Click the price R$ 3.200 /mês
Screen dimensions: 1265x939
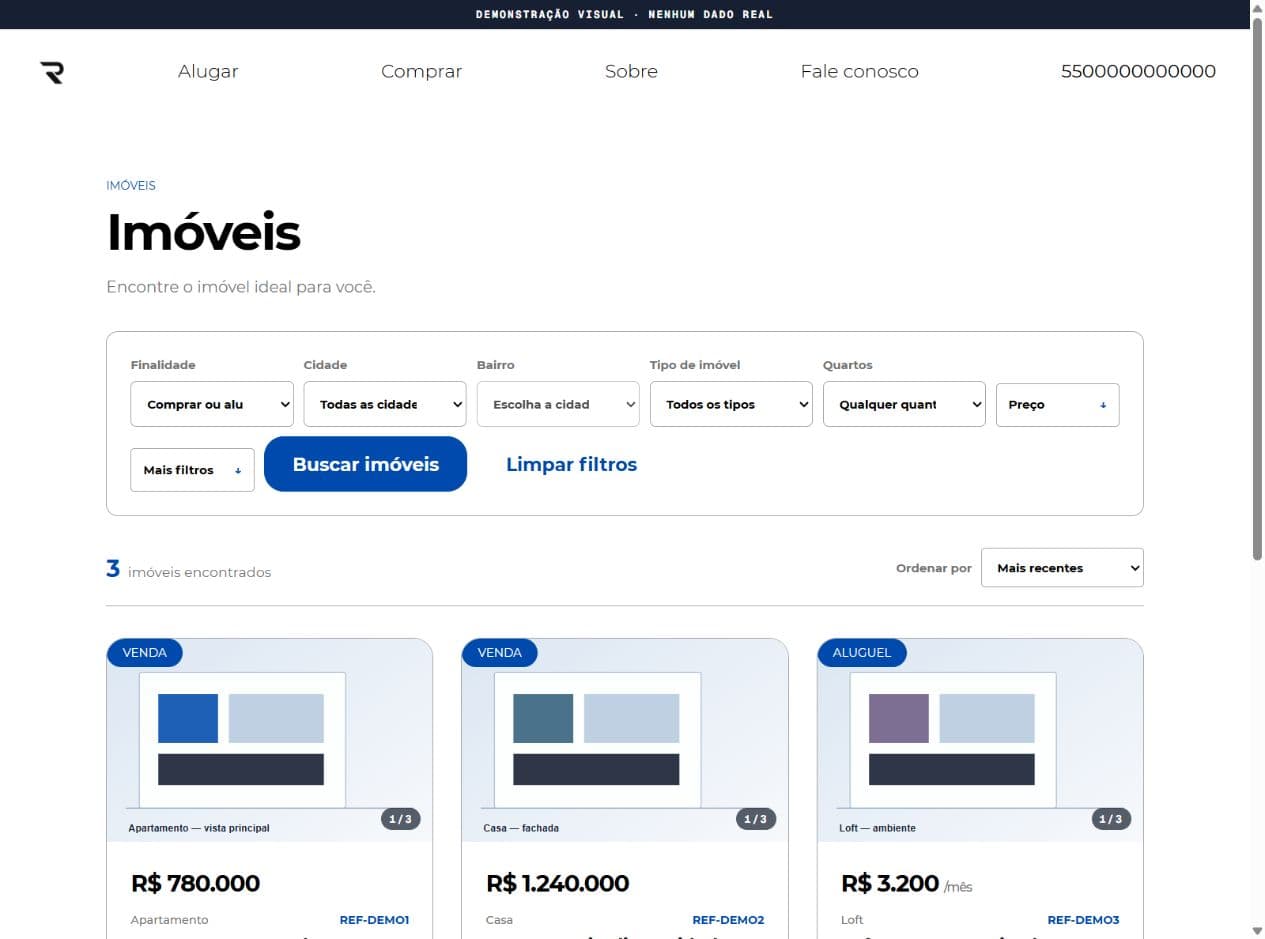[x=907, y=884]
